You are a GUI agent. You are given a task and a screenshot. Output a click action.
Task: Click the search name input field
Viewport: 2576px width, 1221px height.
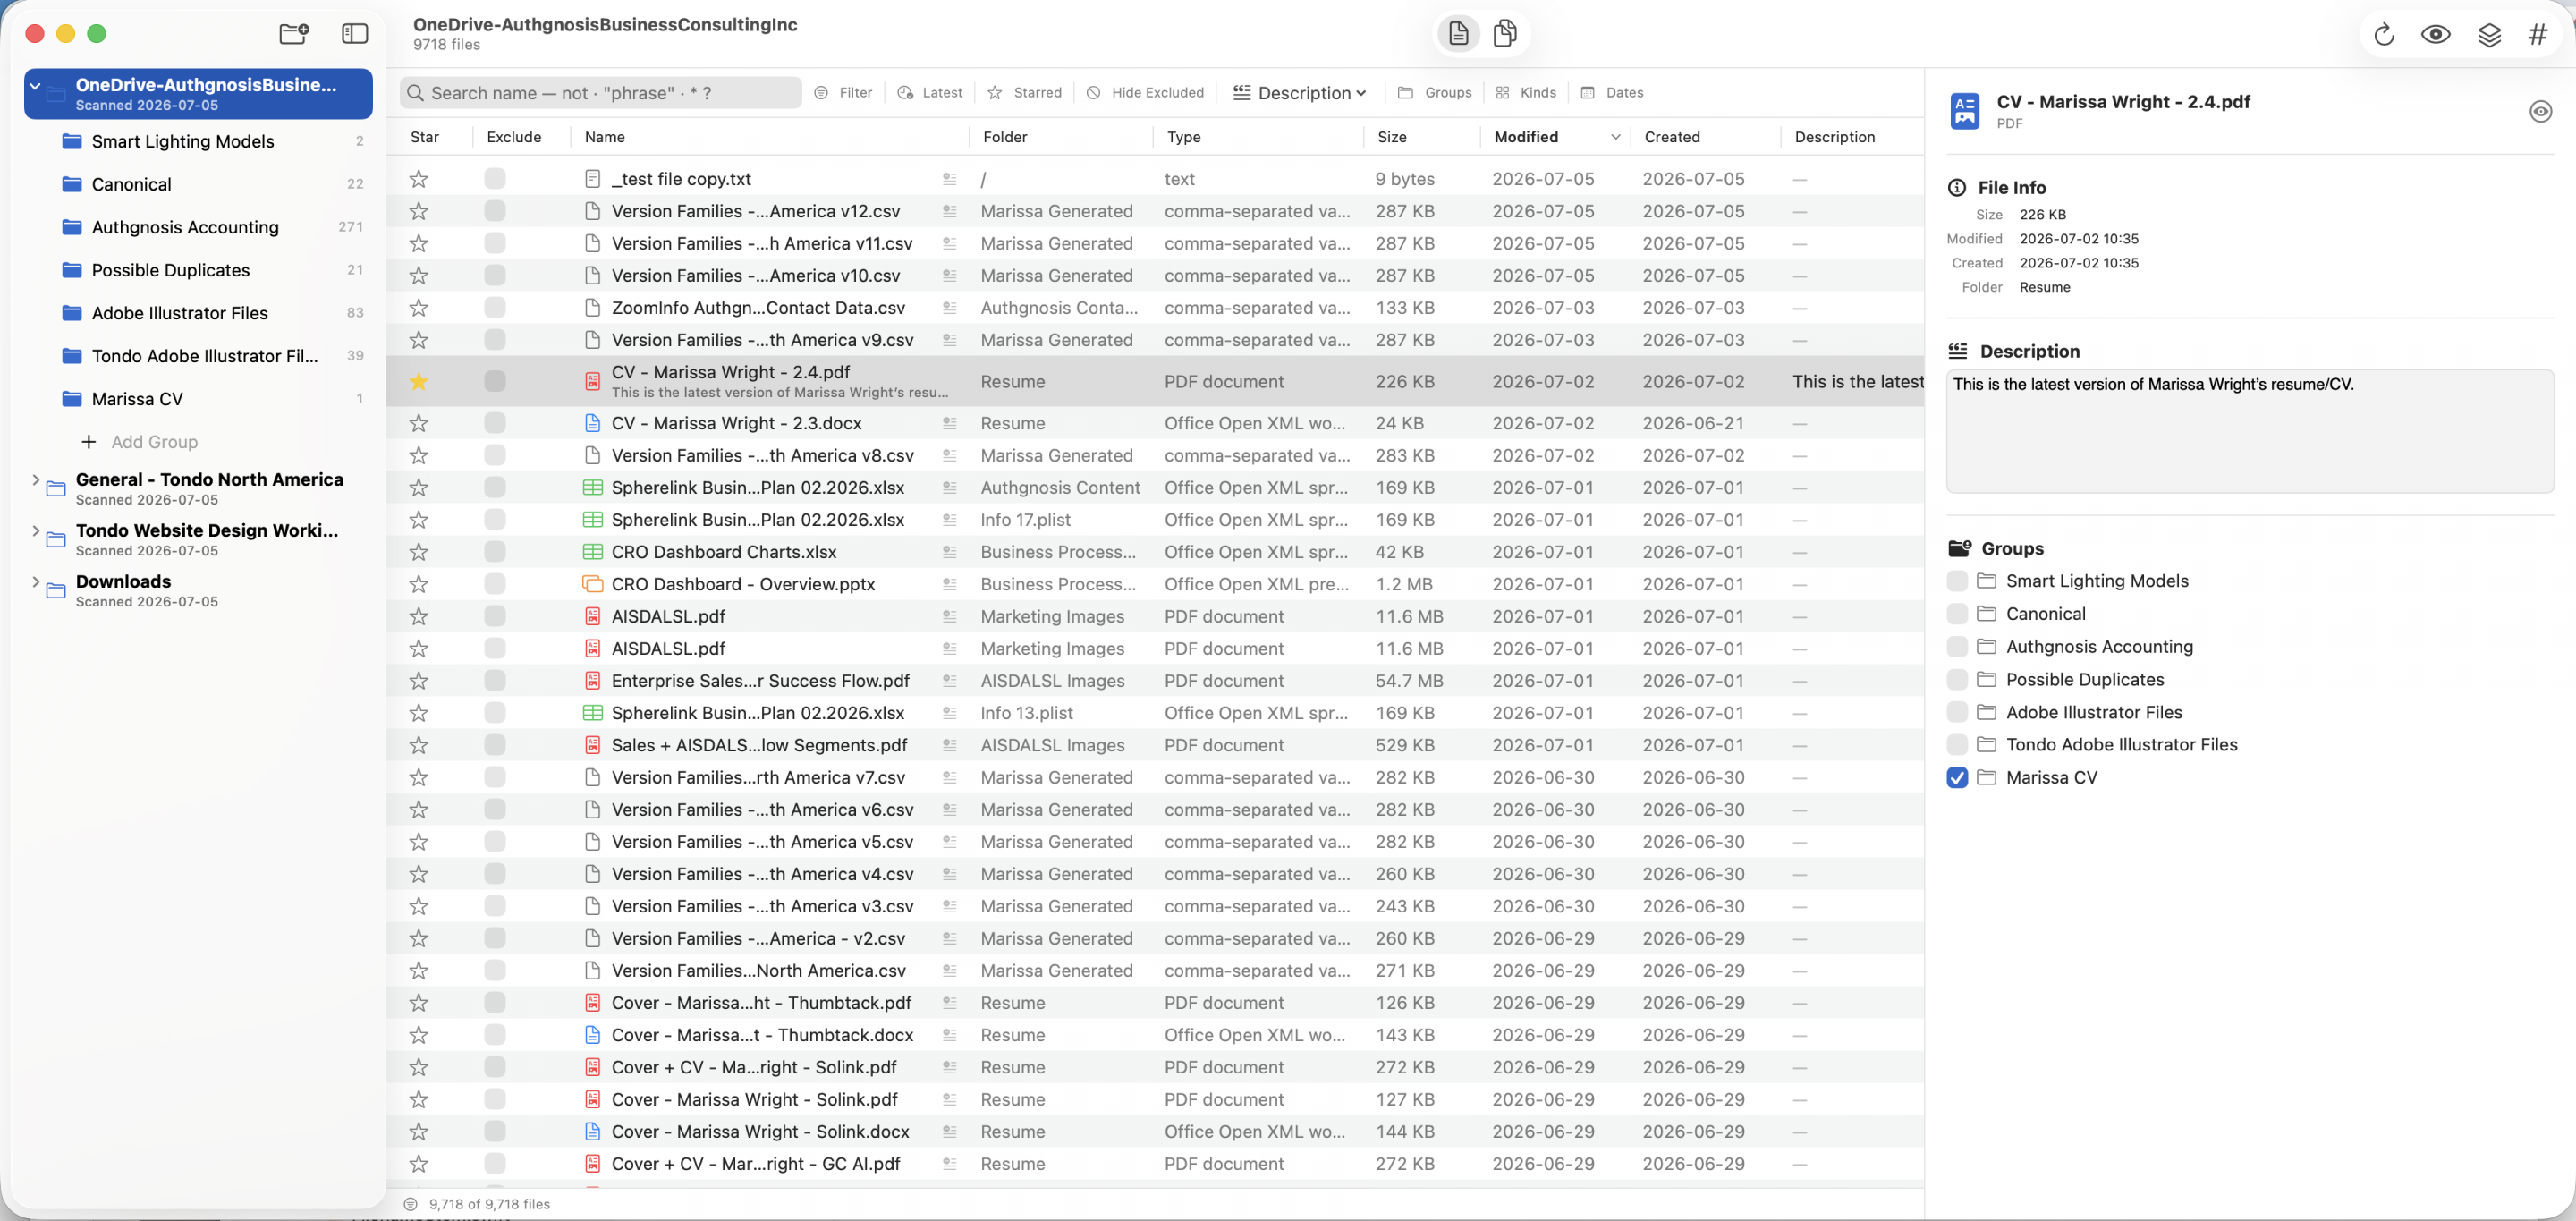click(x=601, y=93)
